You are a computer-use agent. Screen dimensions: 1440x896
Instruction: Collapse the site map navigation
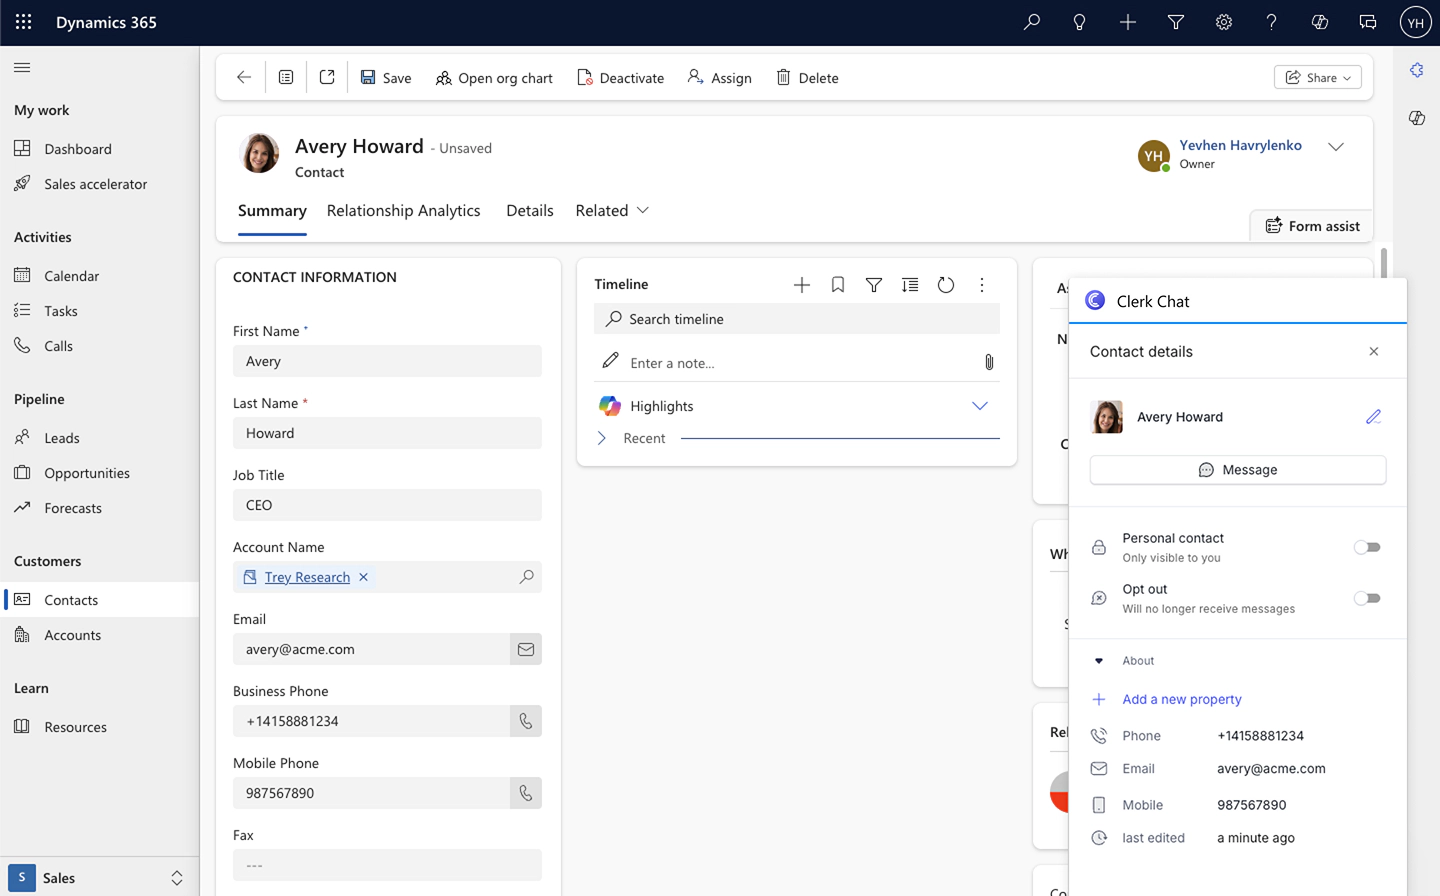pos(21,68)
